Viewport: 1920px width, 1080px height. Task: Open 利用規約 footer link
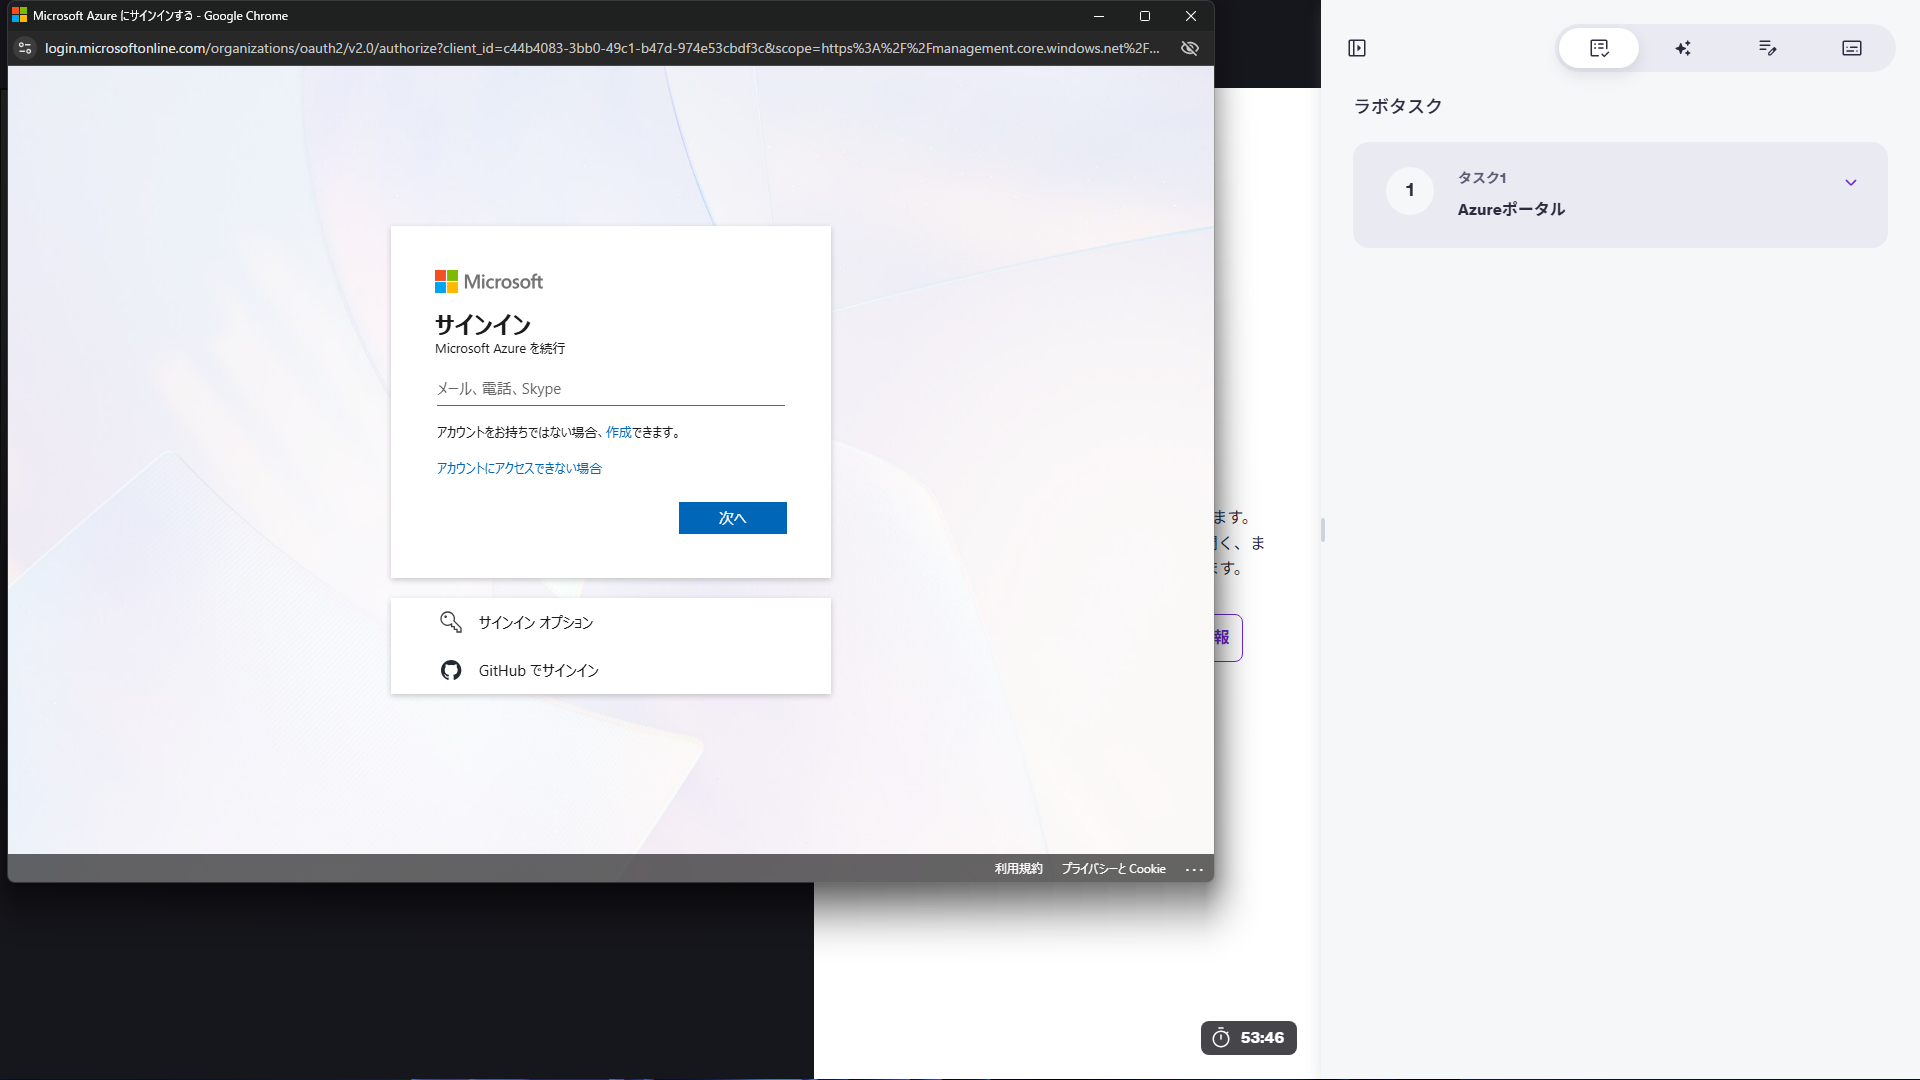pos(1018,869)
